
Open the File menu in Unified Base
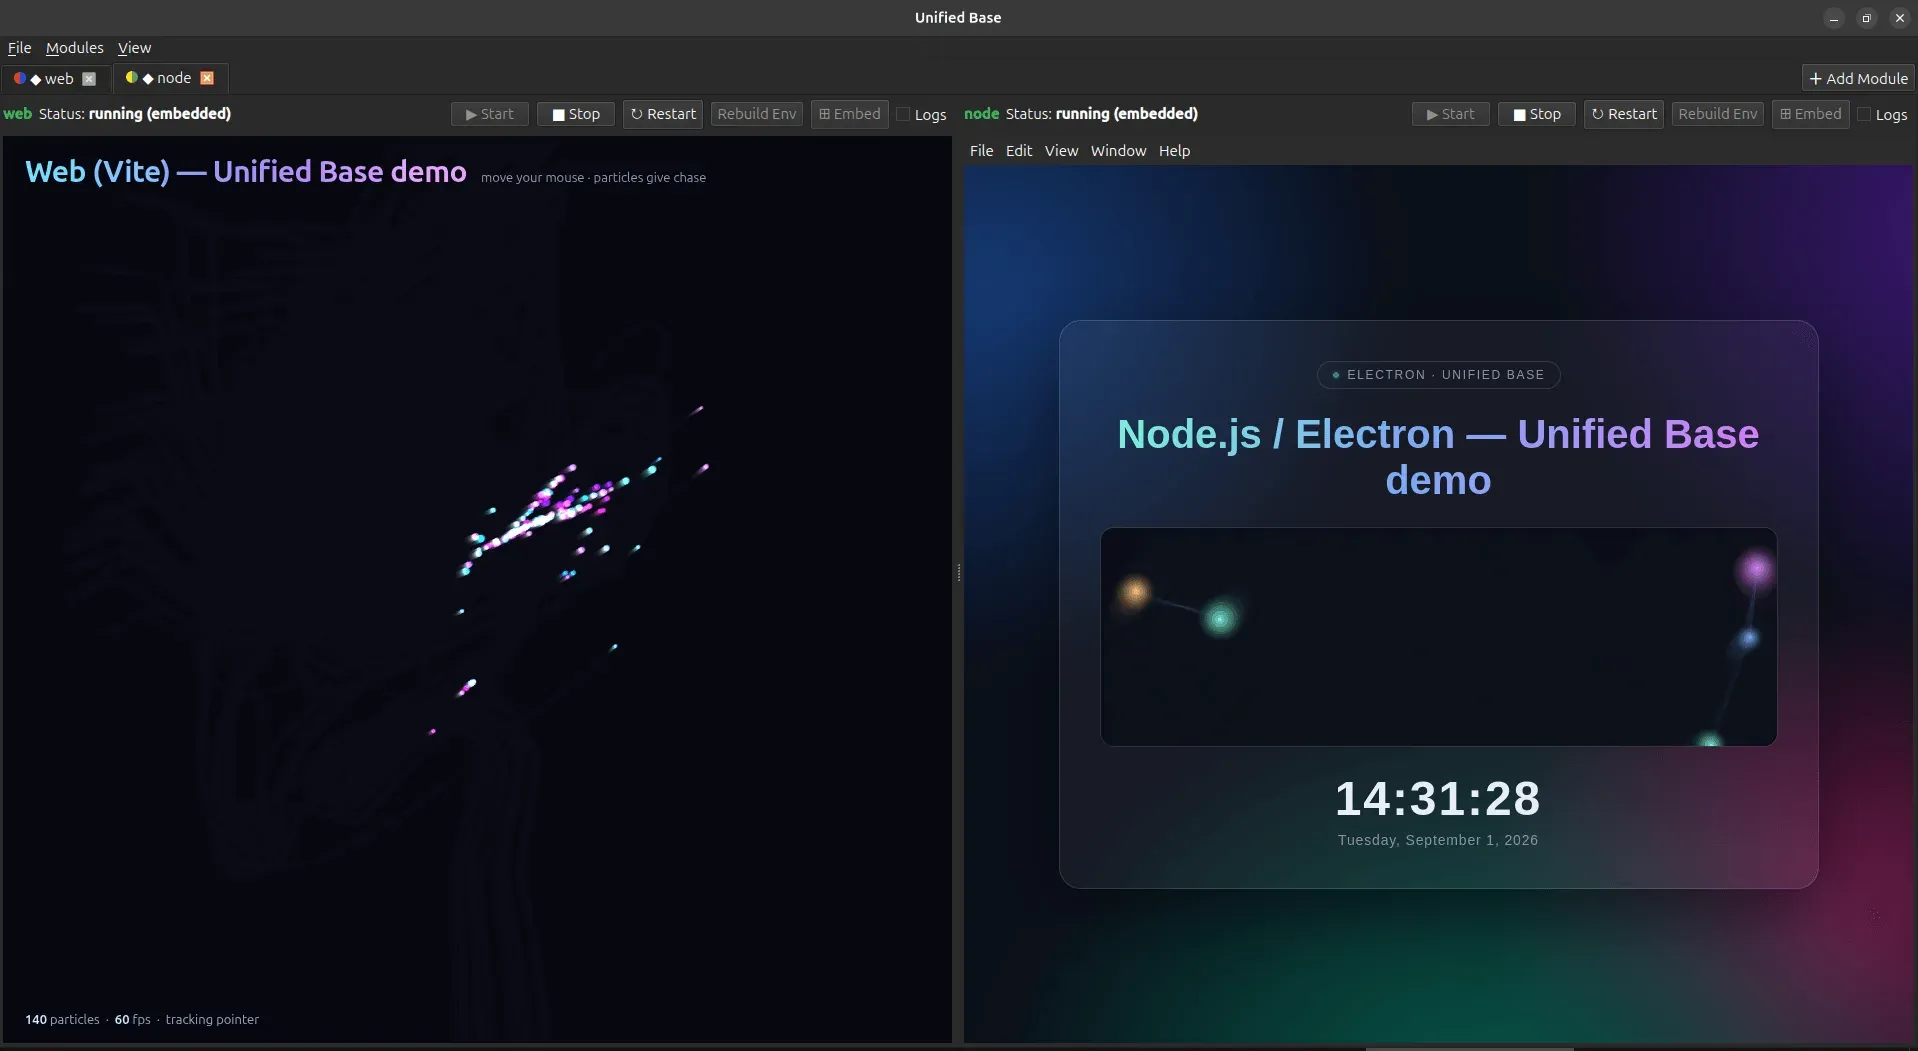pyautogui.click(x=19, y=47)
